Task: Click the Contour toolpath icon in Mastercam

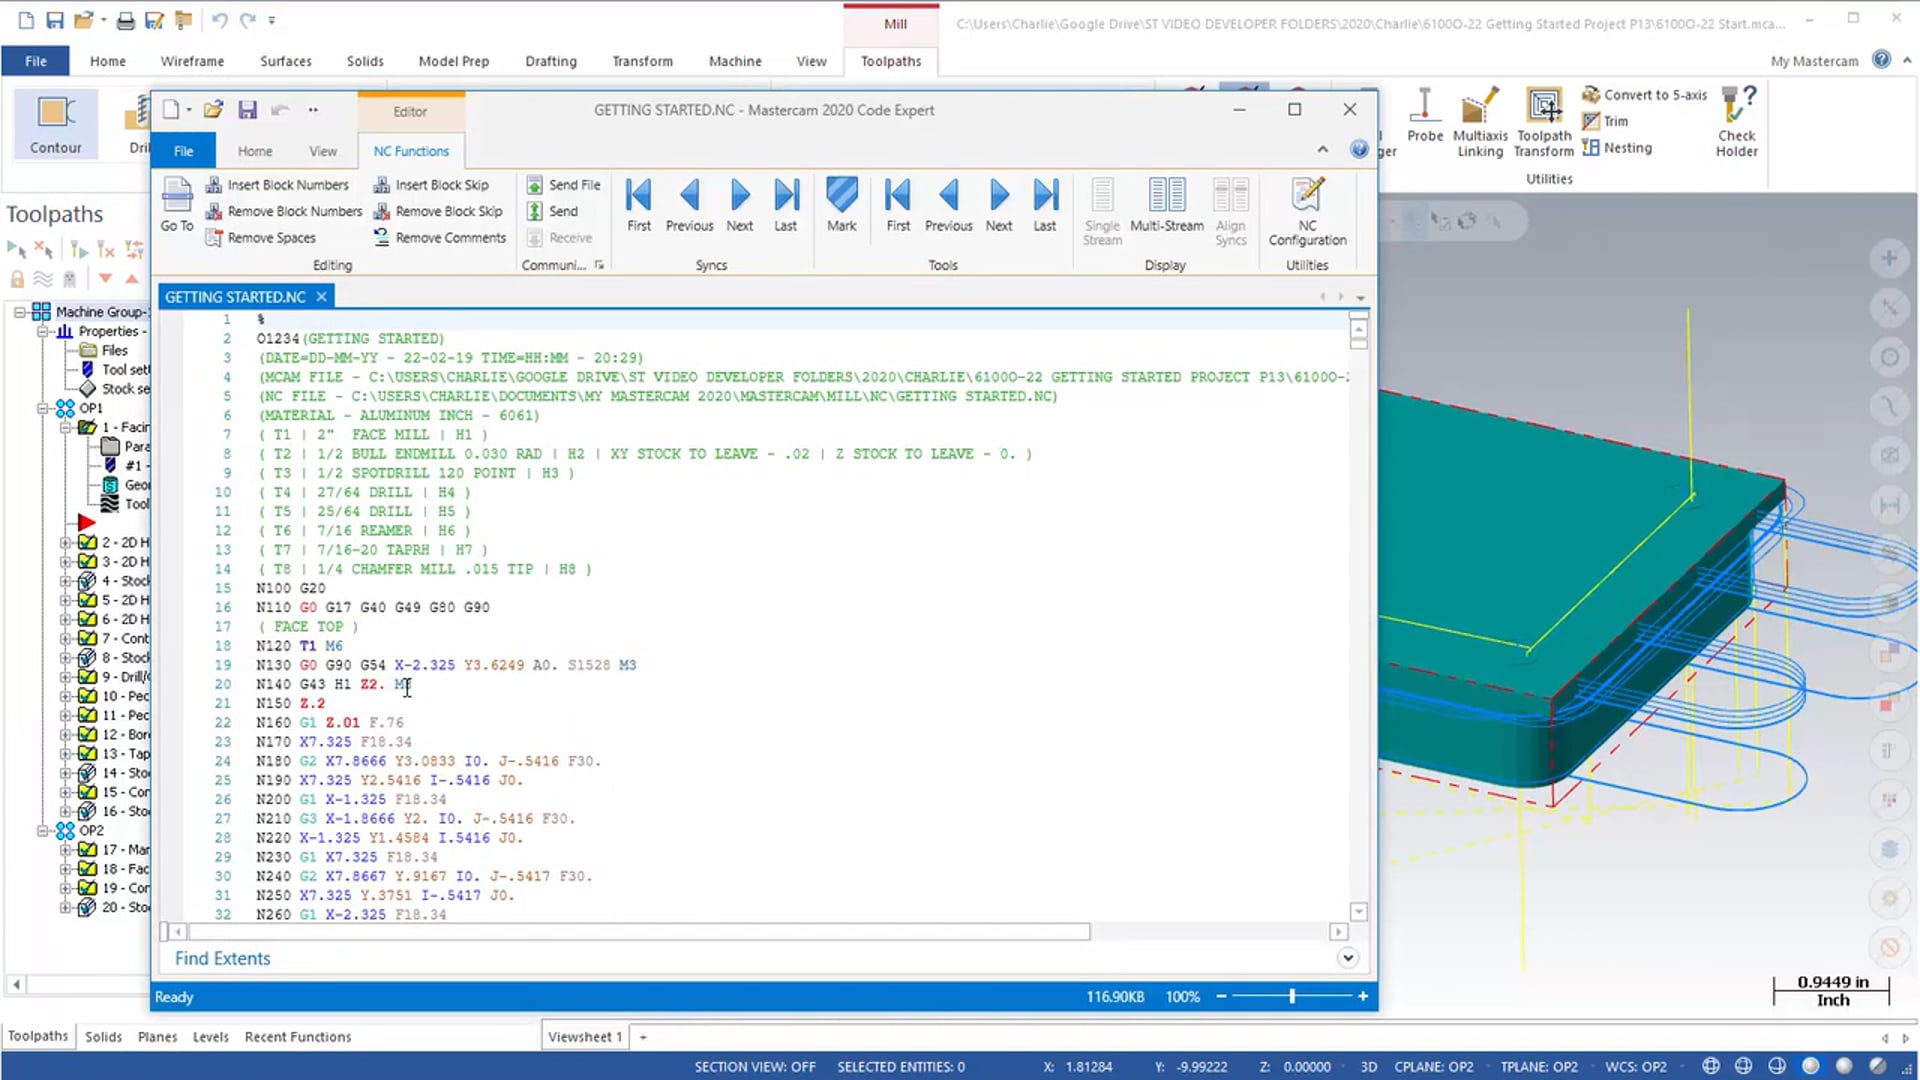Action: [56, 123]
